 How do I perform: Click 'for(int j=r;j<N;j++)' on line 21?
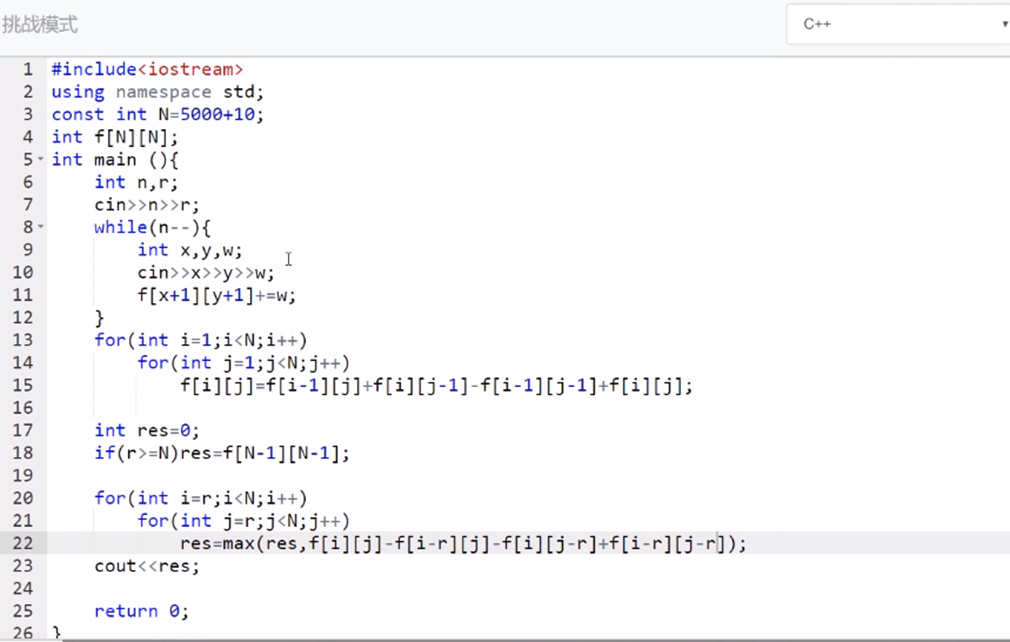[243, 520]
